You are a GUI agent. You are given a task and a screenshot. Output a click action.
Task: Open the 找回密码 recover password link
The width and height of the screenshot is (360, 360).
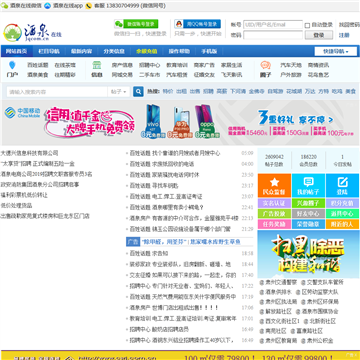pyautogui.click(x=349, y=25)
